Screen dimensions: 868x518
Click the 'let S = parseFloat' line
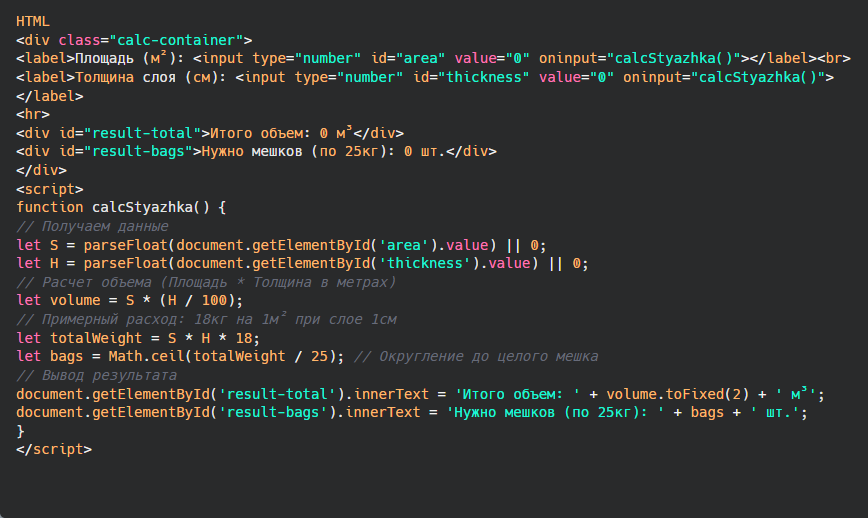pyautogui.click(x=281, y=245)
